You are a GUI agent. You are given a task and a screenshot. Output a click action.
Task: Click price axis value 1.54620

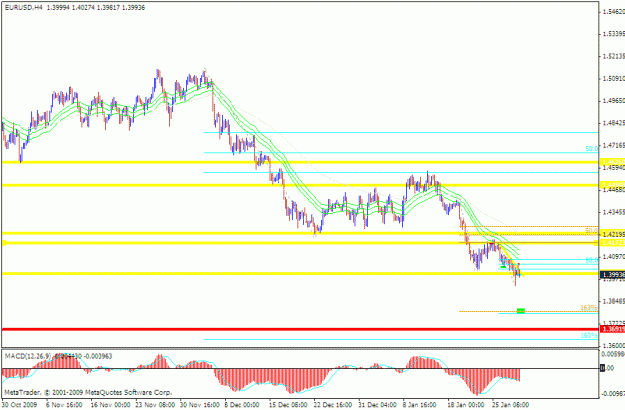(x=614, y=12)
